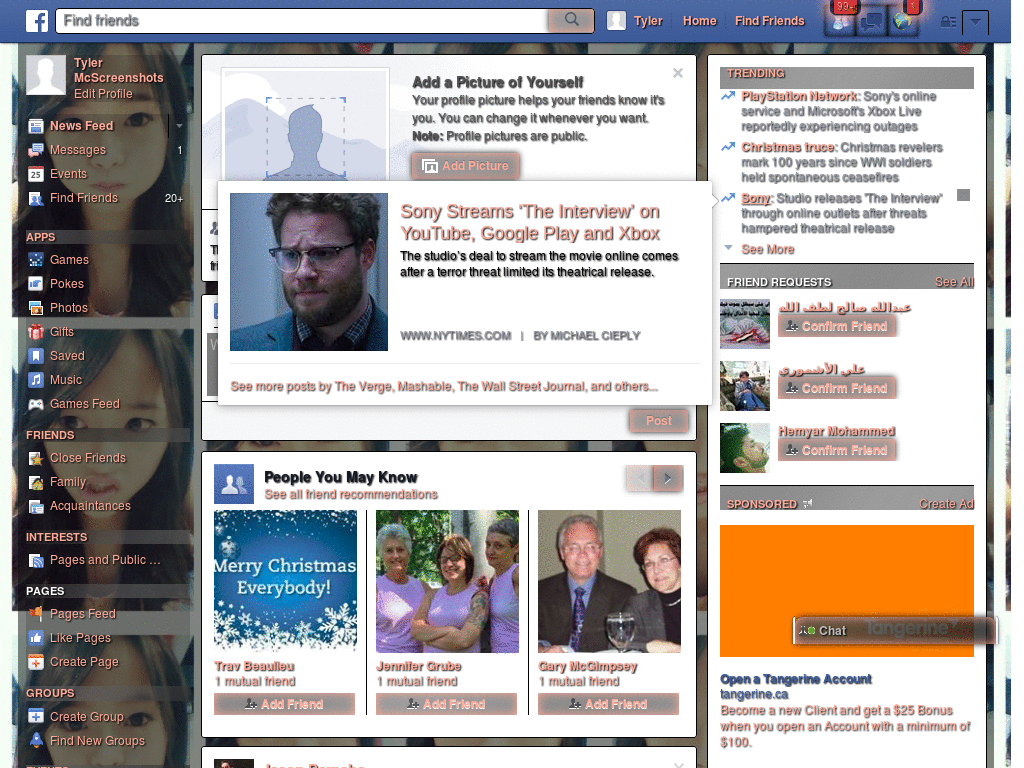This screenshot has width=1024, height=768.
Task: Open Messages in left sidebar
Action: click(x=78, y=150)
